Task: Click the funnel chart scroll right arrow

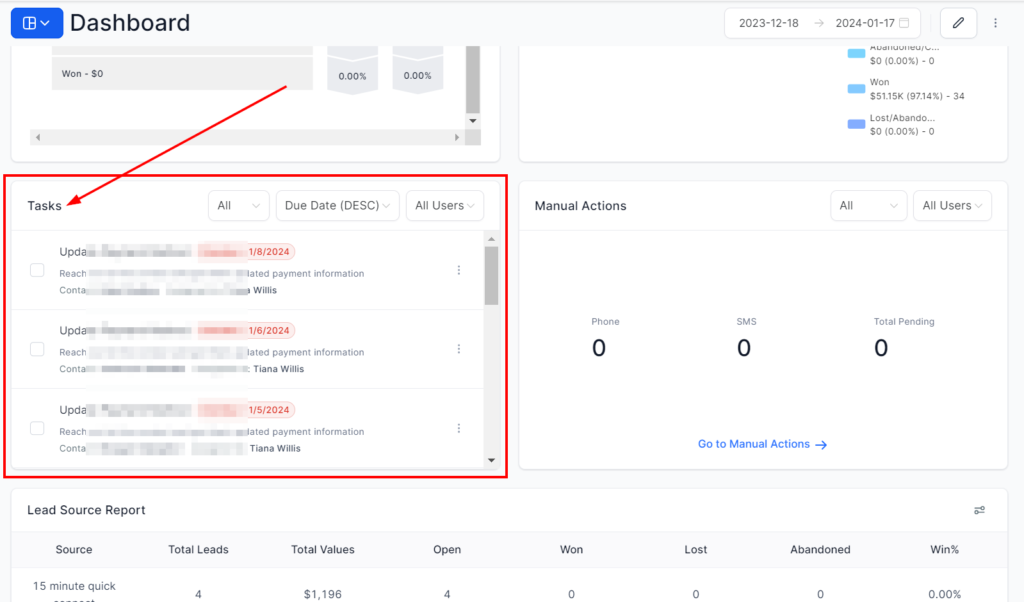Action: click(x=456, y=137)
